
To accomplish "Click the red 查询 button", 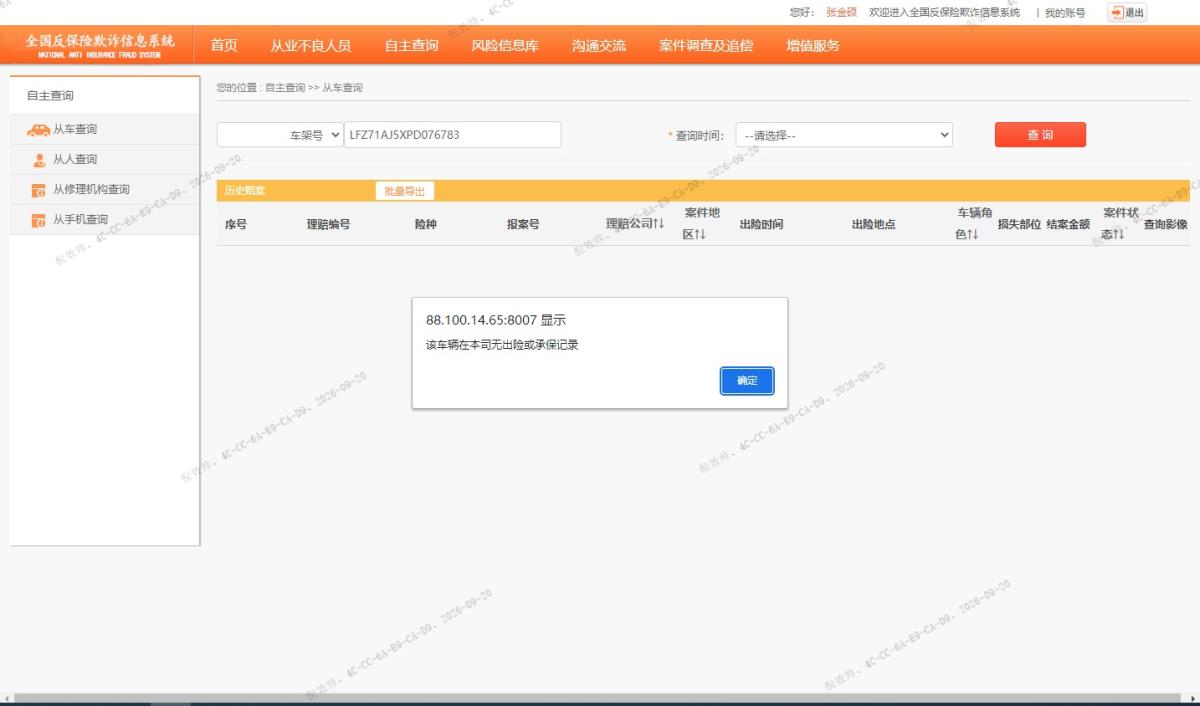I will [x=1040, y=135].
